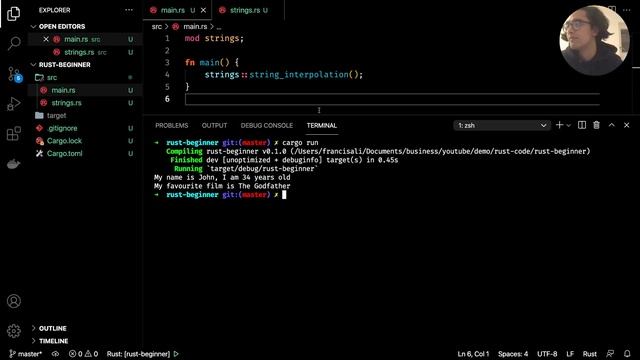The width and height of the screenshot is (640, 360).
Task: Switch to the Debug Console tab
Action: [267, 125]
